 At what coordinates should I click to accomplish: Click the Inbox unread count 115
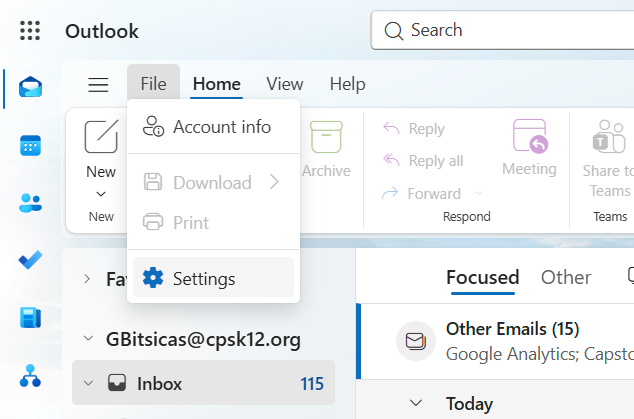pos(312,383)
